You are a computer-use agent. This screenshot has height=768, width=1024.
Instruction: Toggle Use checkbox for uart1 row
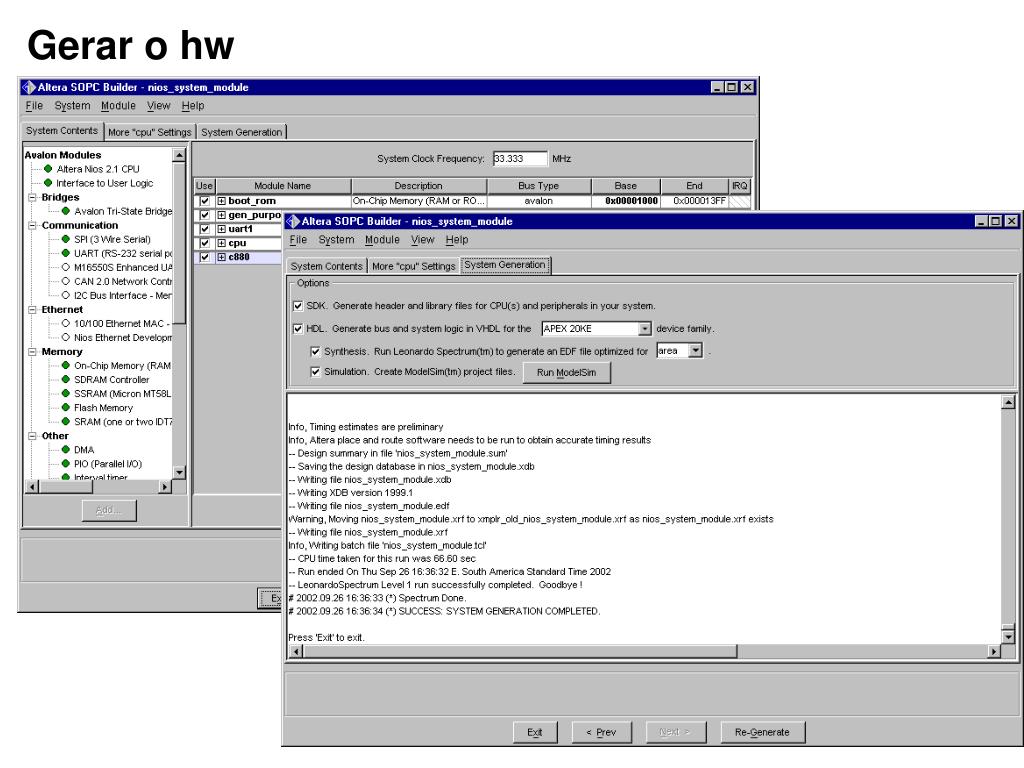[205, 229]
